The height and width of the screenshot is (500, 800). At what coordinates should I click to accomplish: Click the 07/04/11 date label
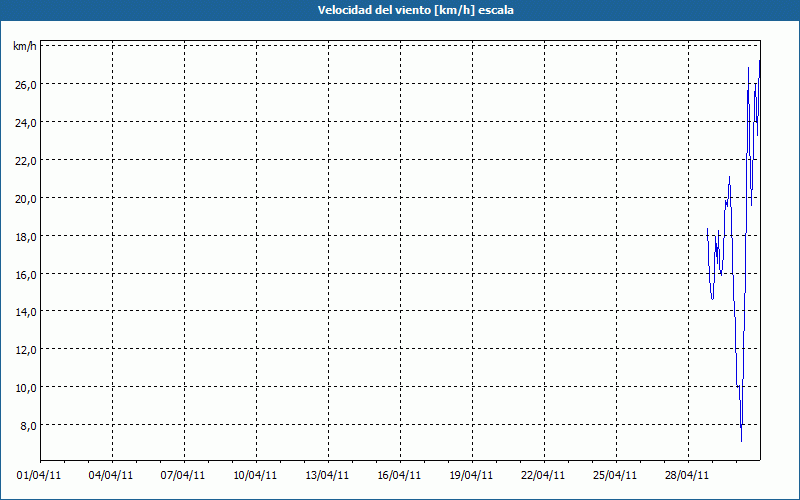[183, 475]
